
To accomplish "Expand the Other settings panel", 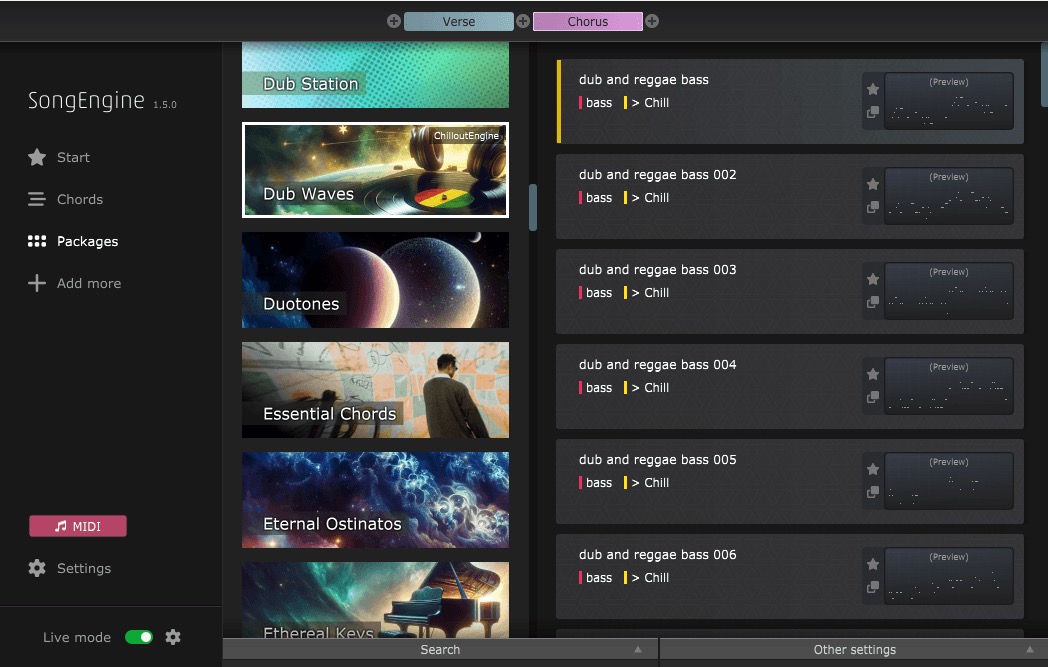I will click(854, 650).
